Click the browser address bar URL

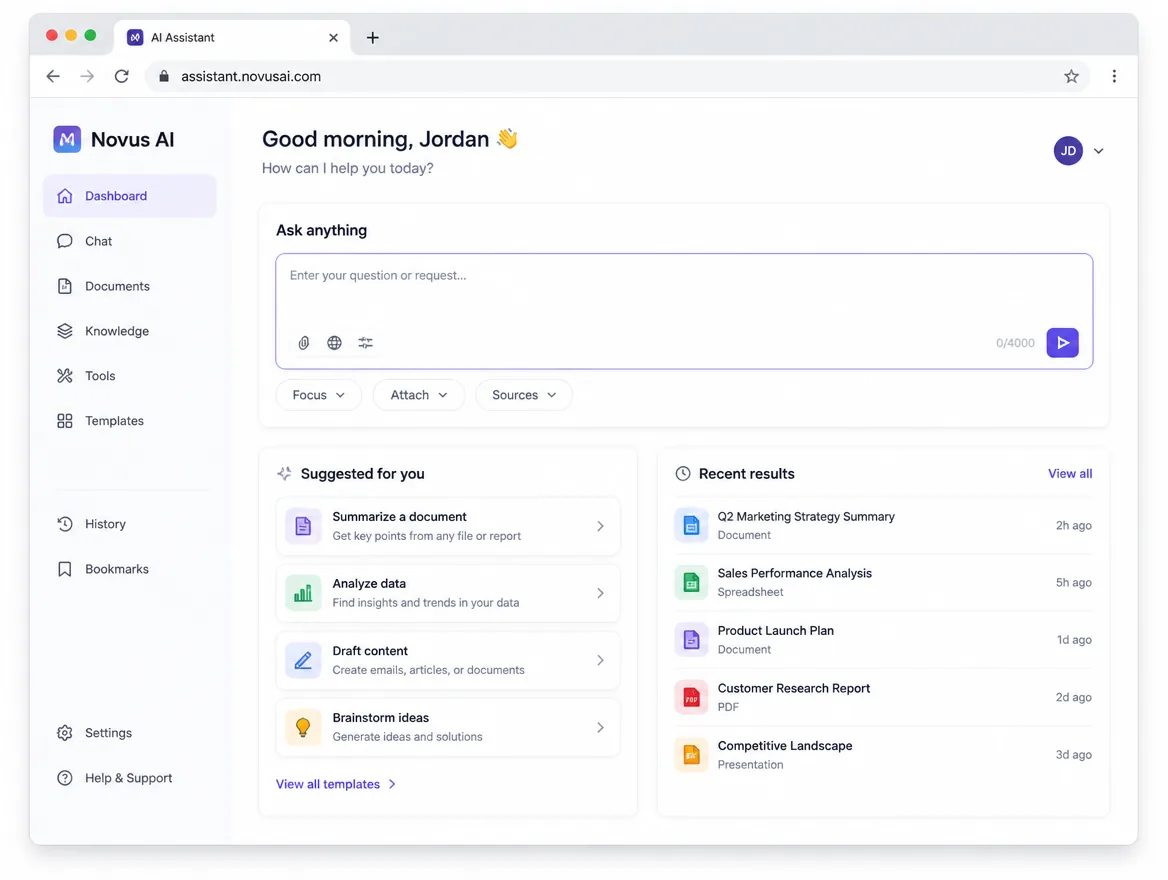point(251,76)
